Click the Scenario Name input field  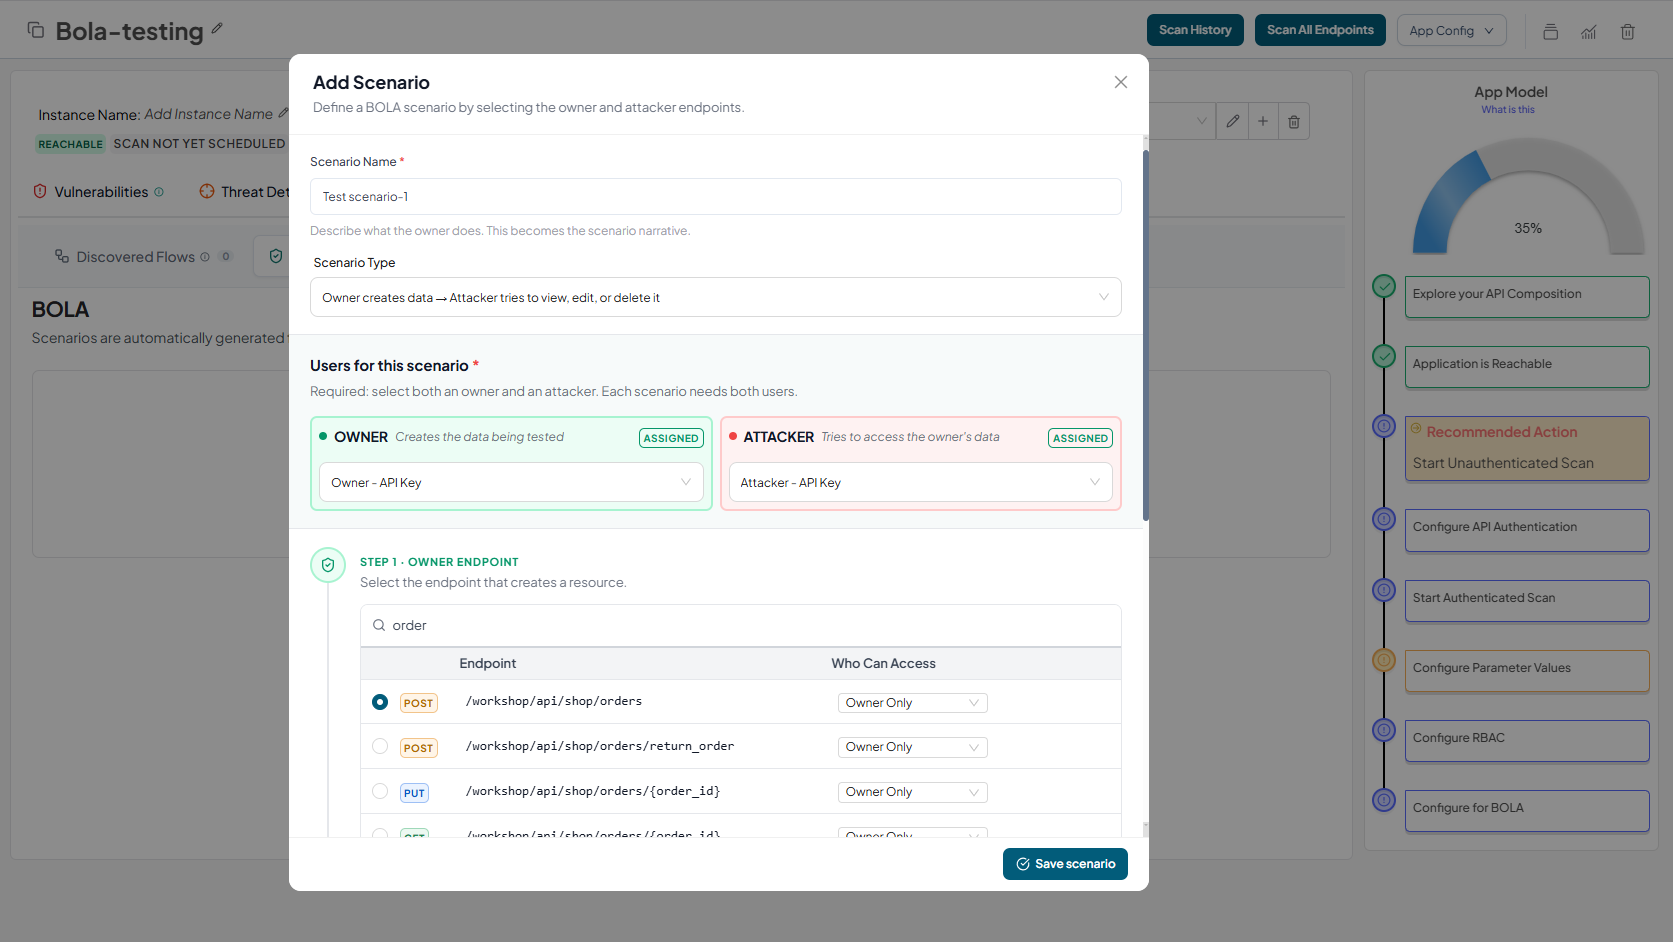pyautogui.click(x=715, y=197)
